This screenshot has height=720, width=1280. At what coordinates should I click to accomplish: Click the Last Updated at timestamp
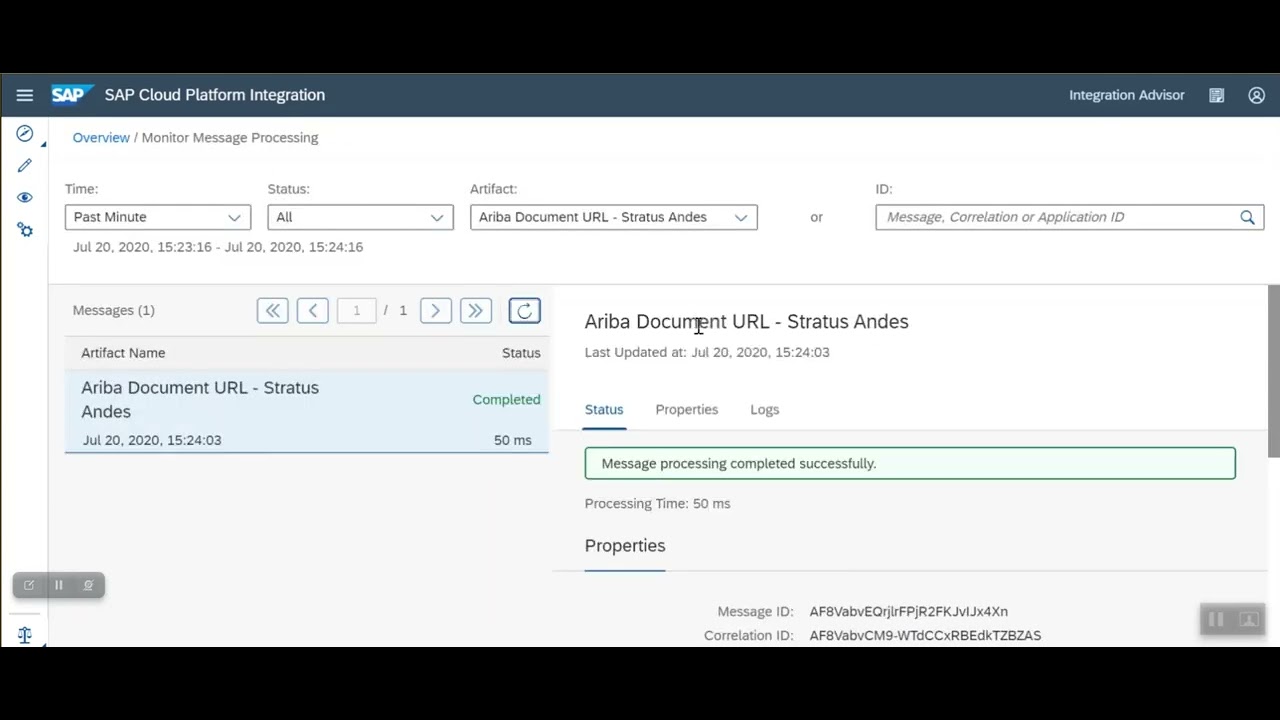(x=707, y=352)
